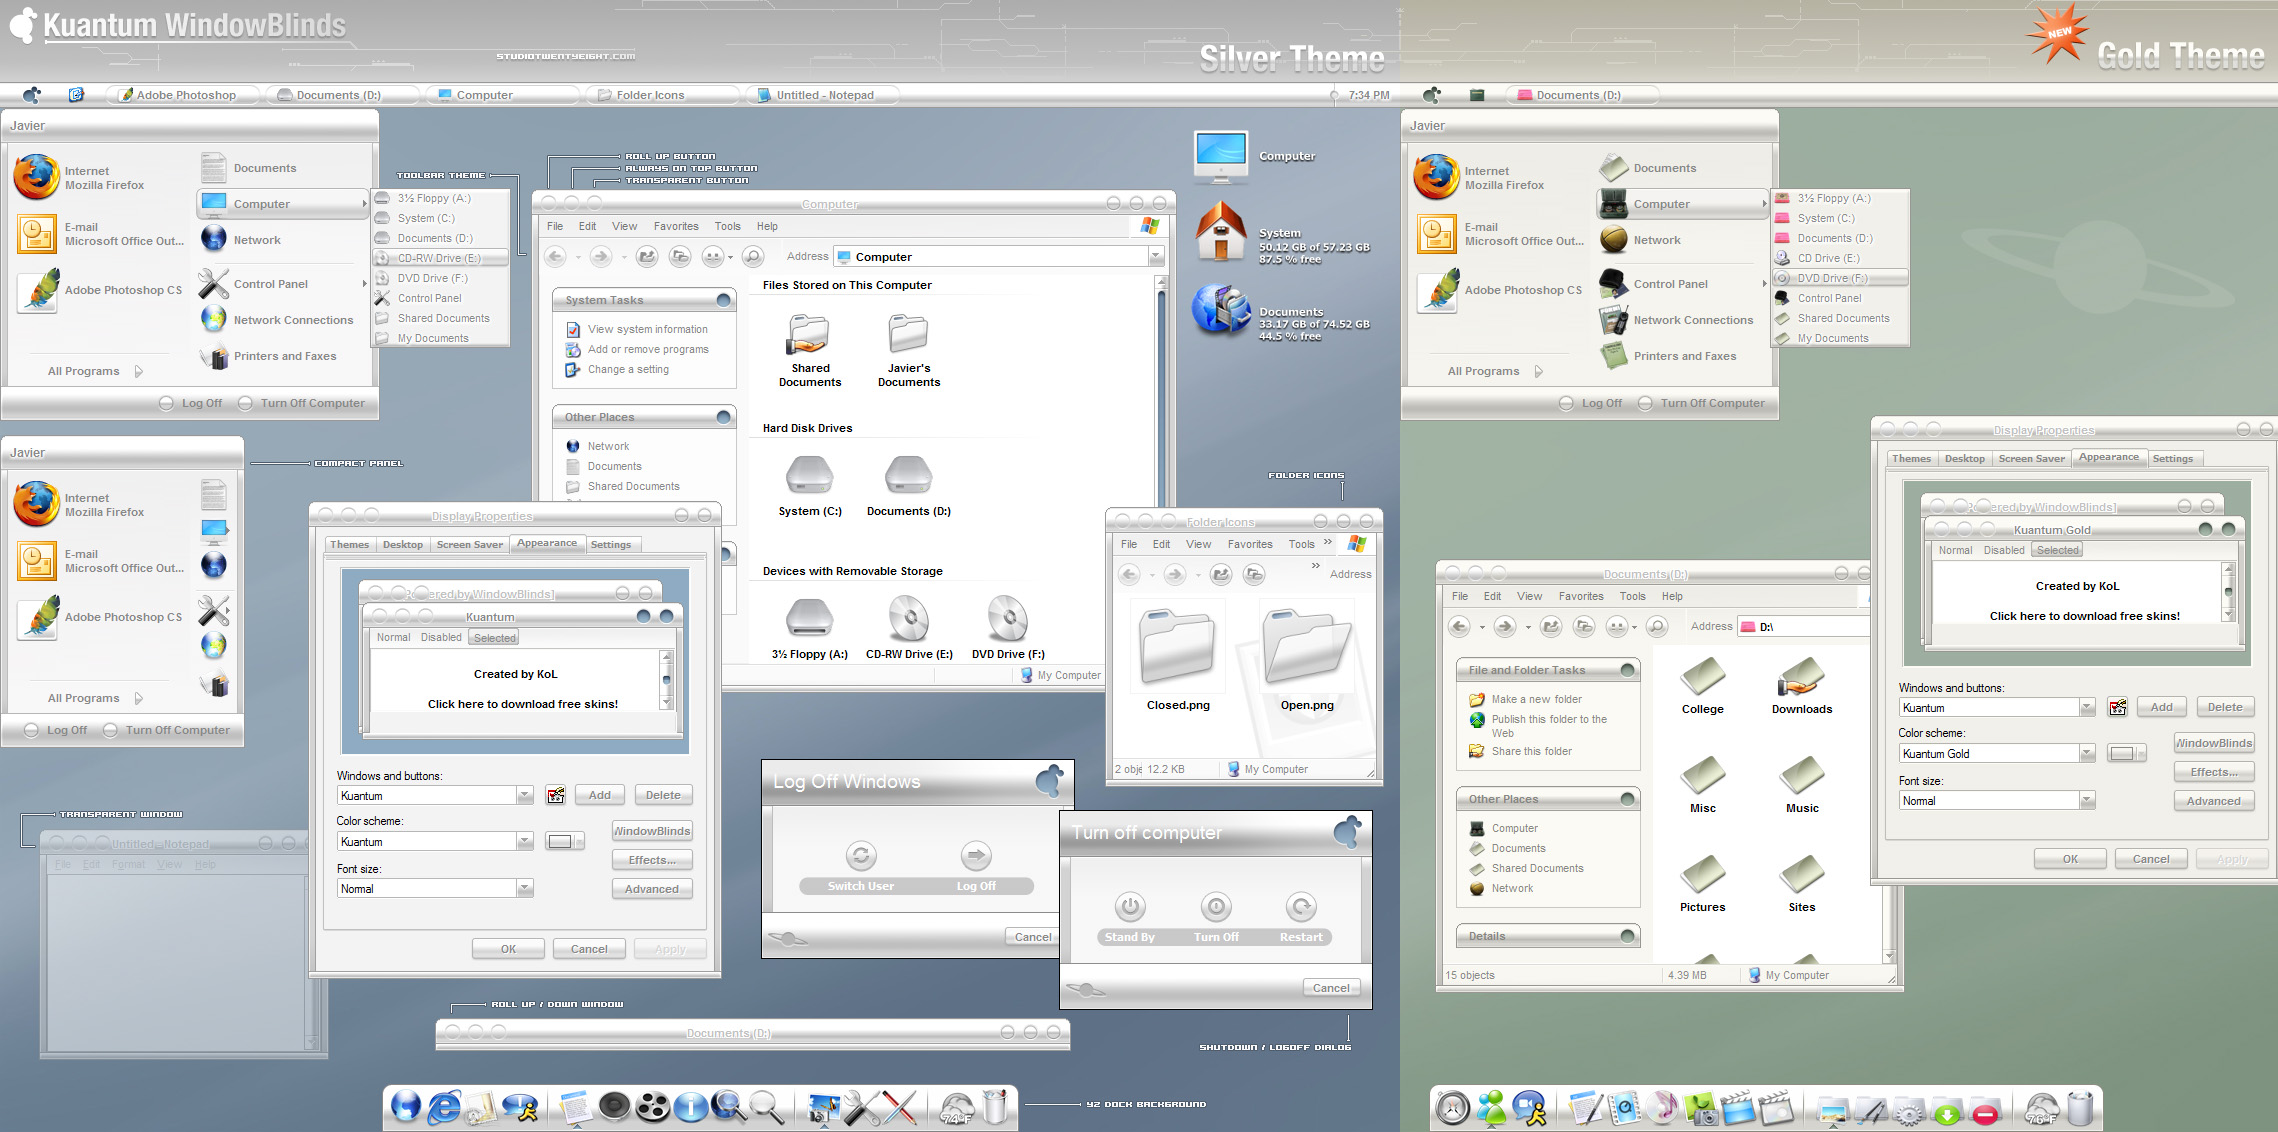The width and height of the screenshot is (2278, 1132).
Task: Collapse Other Places panel in Computer window
Action: pos(724,417)
